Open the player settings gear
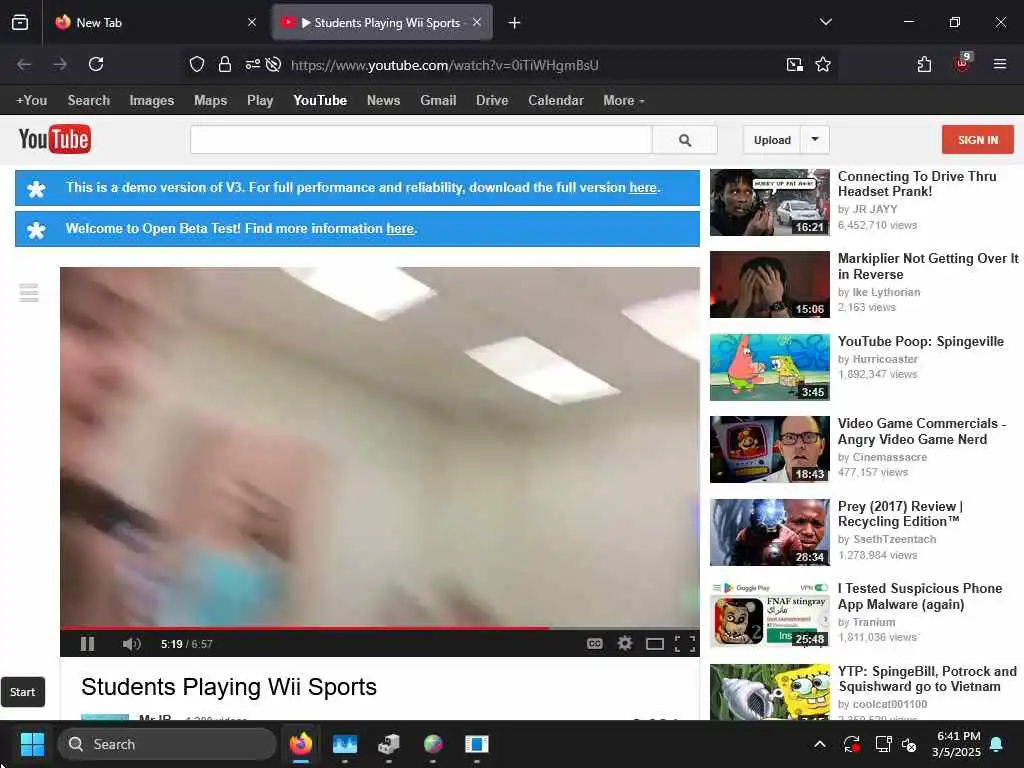1024x768 pixels. pos(625,643)
